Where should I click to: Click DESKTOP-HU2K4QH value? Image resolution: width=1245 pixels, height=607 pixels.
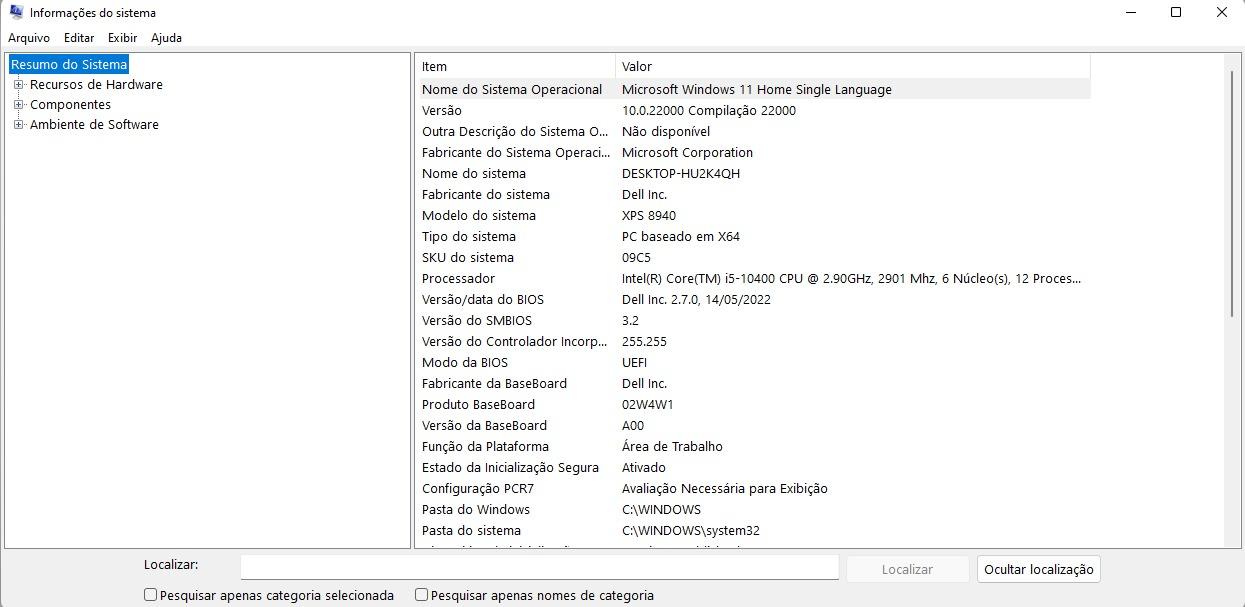[x=681, y=174]
